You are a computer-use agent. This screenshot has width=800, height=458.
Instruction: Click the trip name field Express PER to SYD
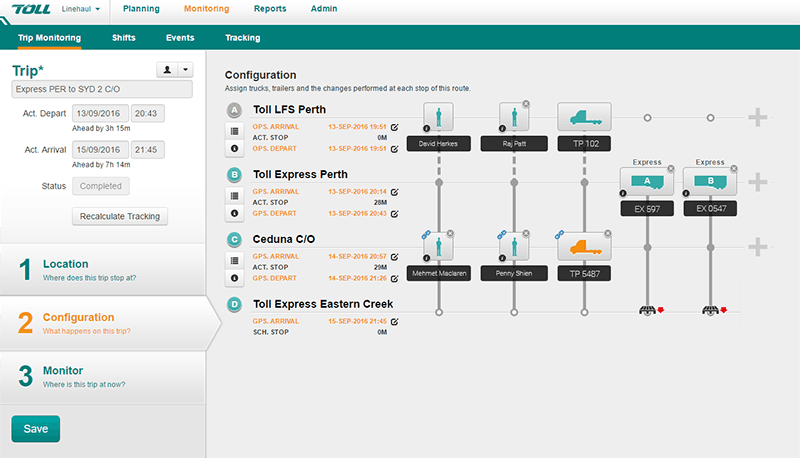pos(102,89)
